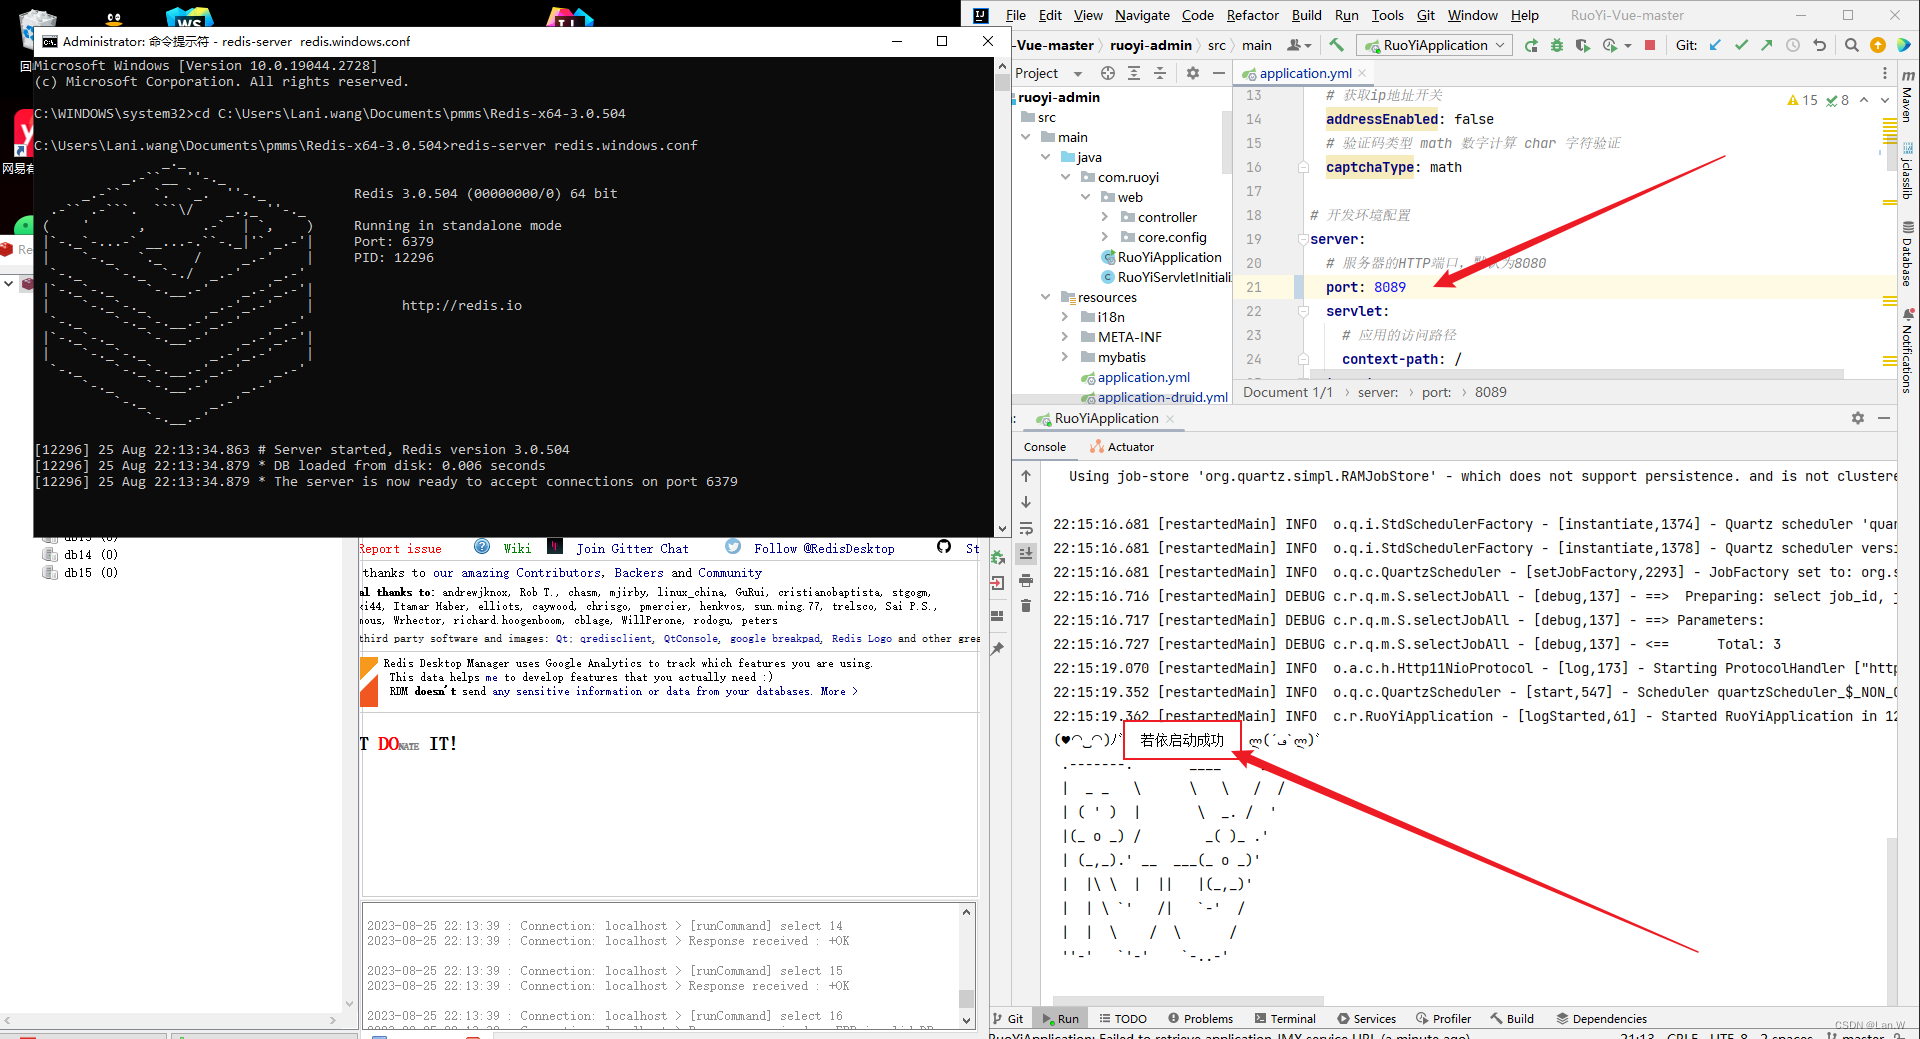Select db14 in Redis Desktop Manager tree
1920x1039 pixels.
80,554
